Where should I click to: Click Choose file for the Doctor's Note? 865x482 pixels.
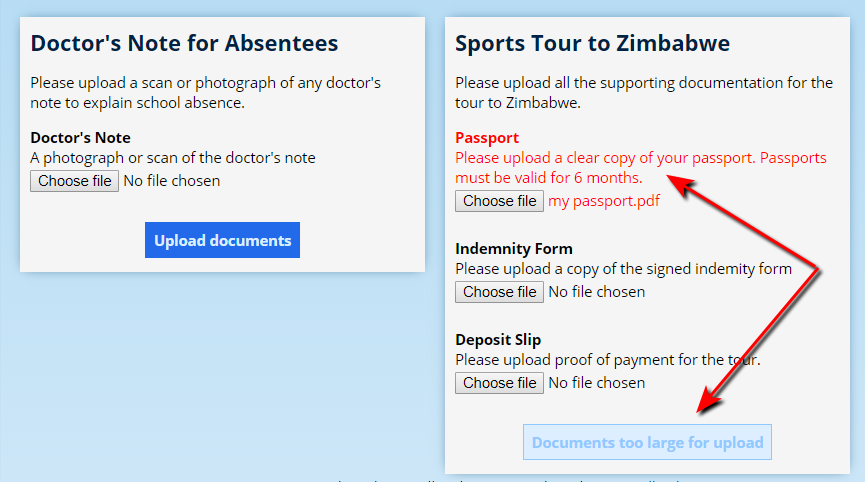[75, 181]
